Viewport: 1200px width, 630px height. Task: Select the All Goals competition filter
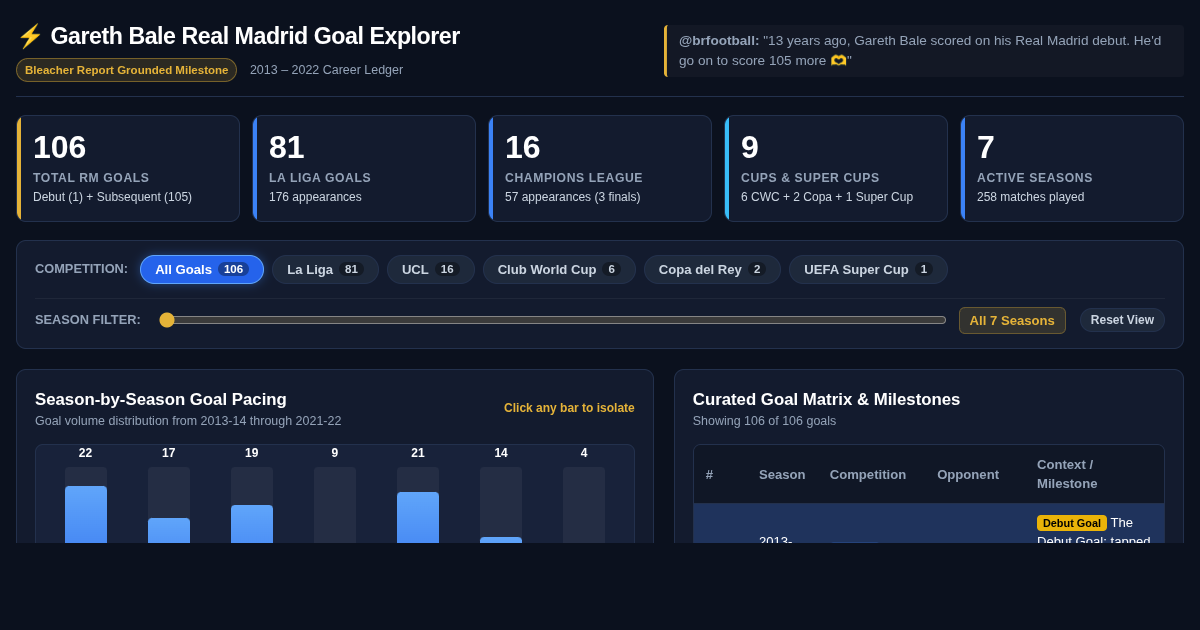202,269
